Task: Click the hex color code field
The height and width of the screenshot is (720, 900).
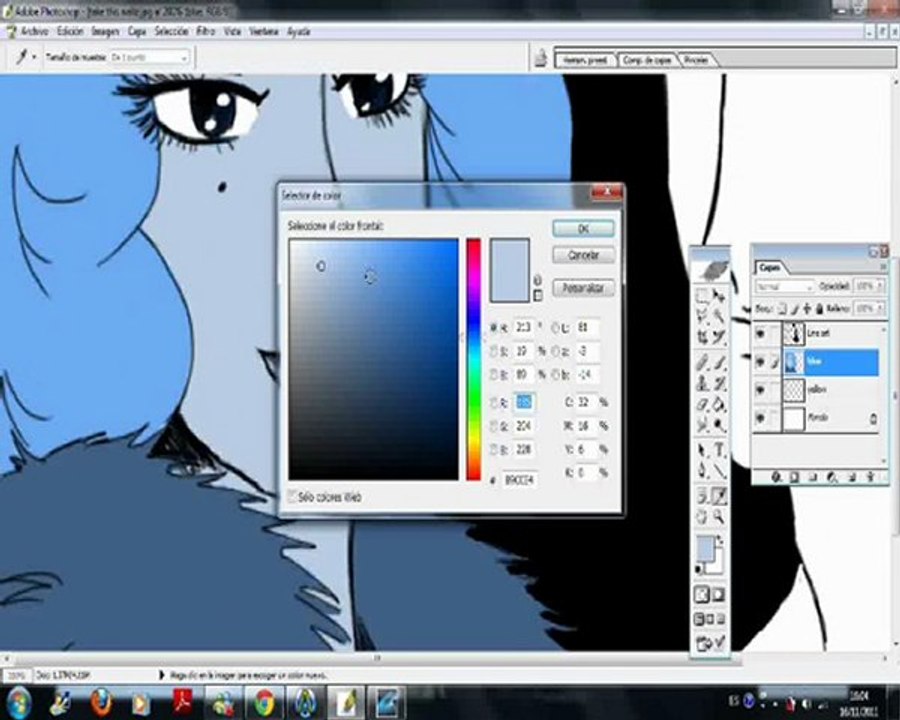Action: pos(519,479)
